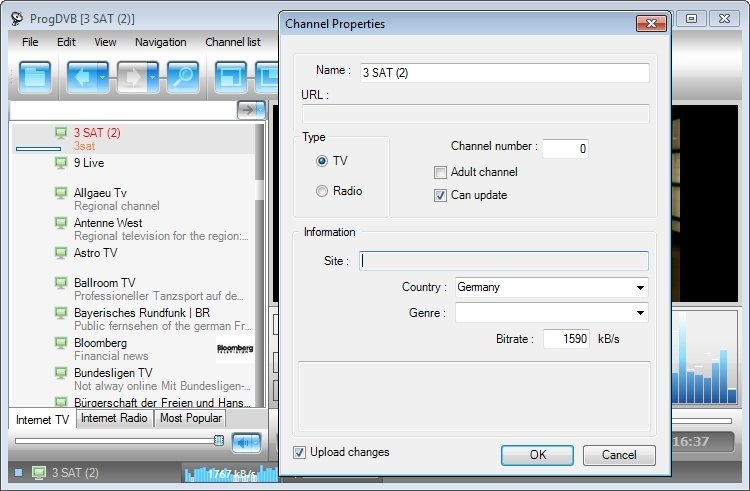Select the Antenne West channel

(x=134, y=229)
